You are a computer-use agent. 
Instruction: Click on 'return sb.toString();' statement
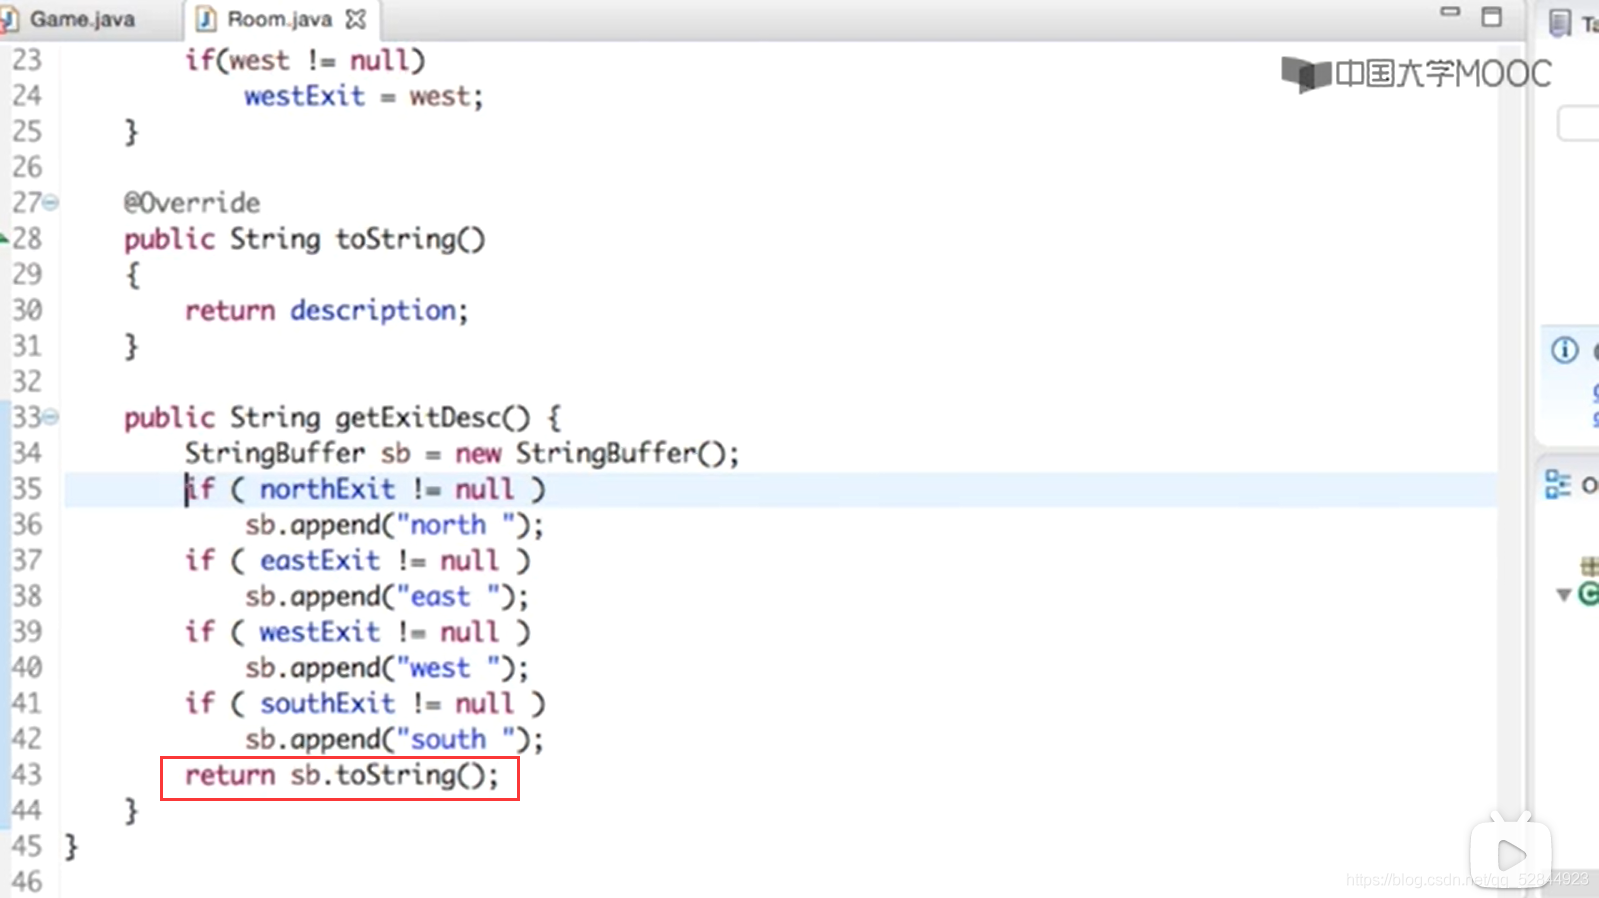tap(341, 776)
